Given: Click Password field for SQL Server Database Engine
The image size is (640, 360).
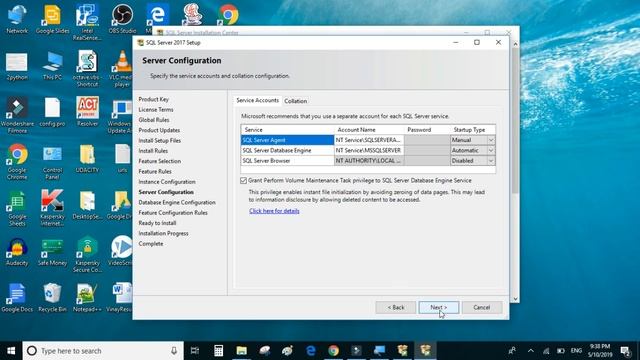Looking at the screenshot, I should (x=427, y=150).
